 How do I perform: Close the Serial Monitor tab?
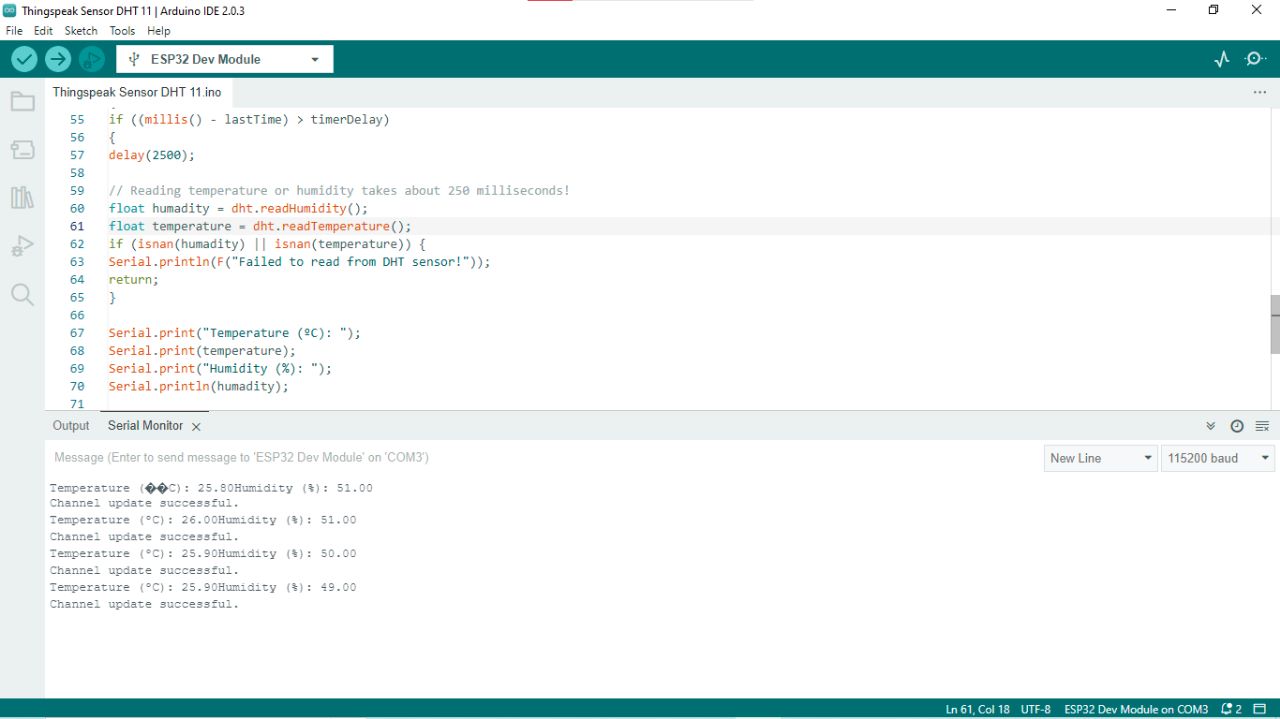[x=196, y=426]
